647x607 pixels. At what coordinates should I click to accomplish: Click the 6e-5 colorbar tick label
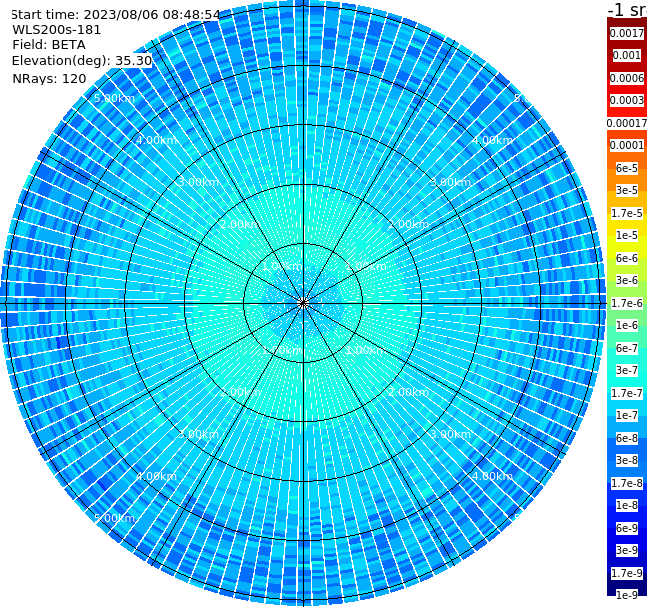point(627,168)
